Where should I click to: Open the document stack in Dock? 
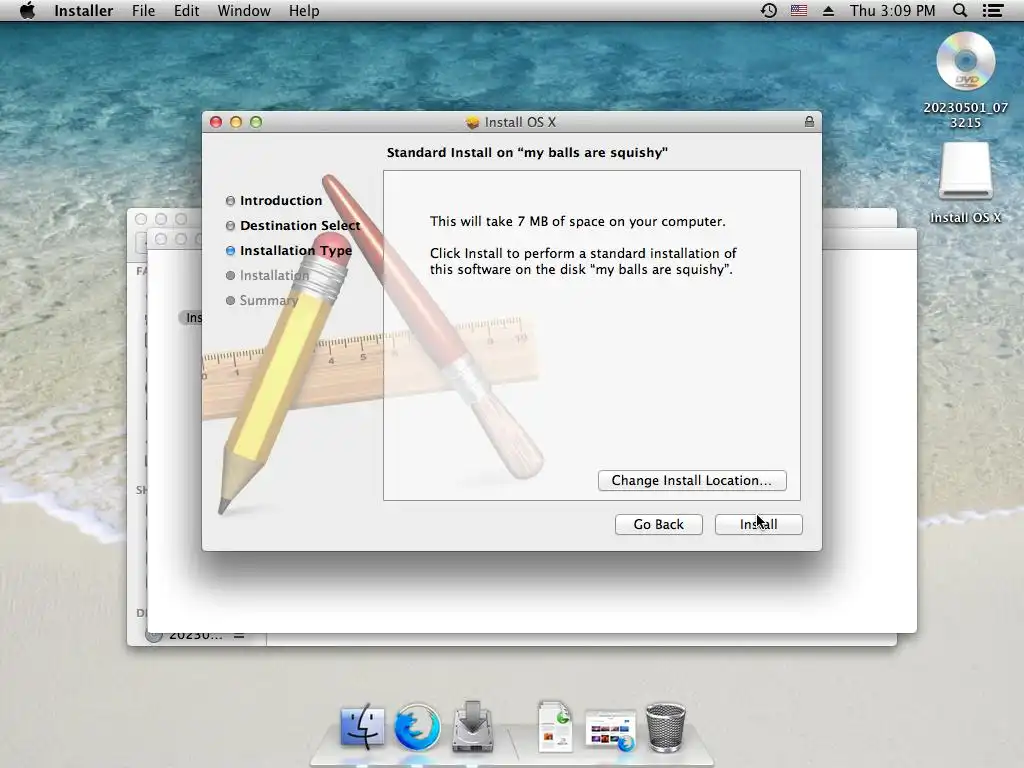pyautogui.click(x=555, y=726)
